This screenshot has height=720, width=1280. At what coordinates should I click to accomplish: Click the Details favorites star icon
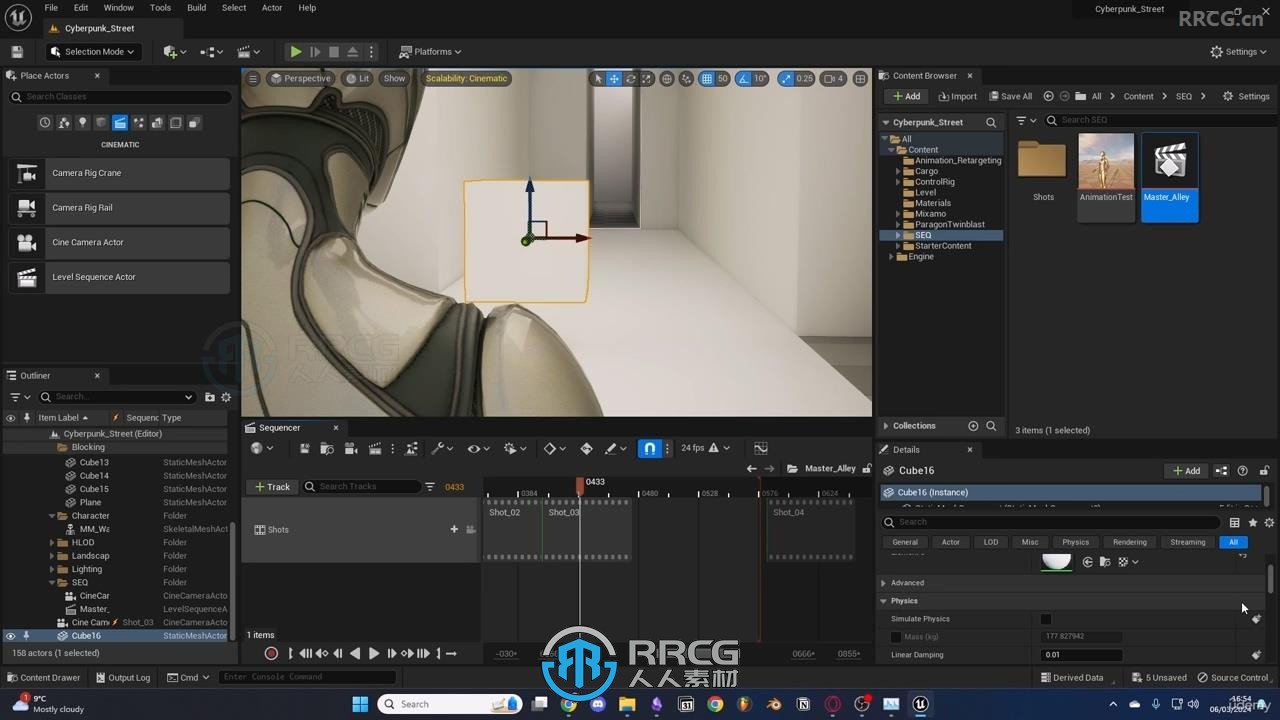point(1252,522)
